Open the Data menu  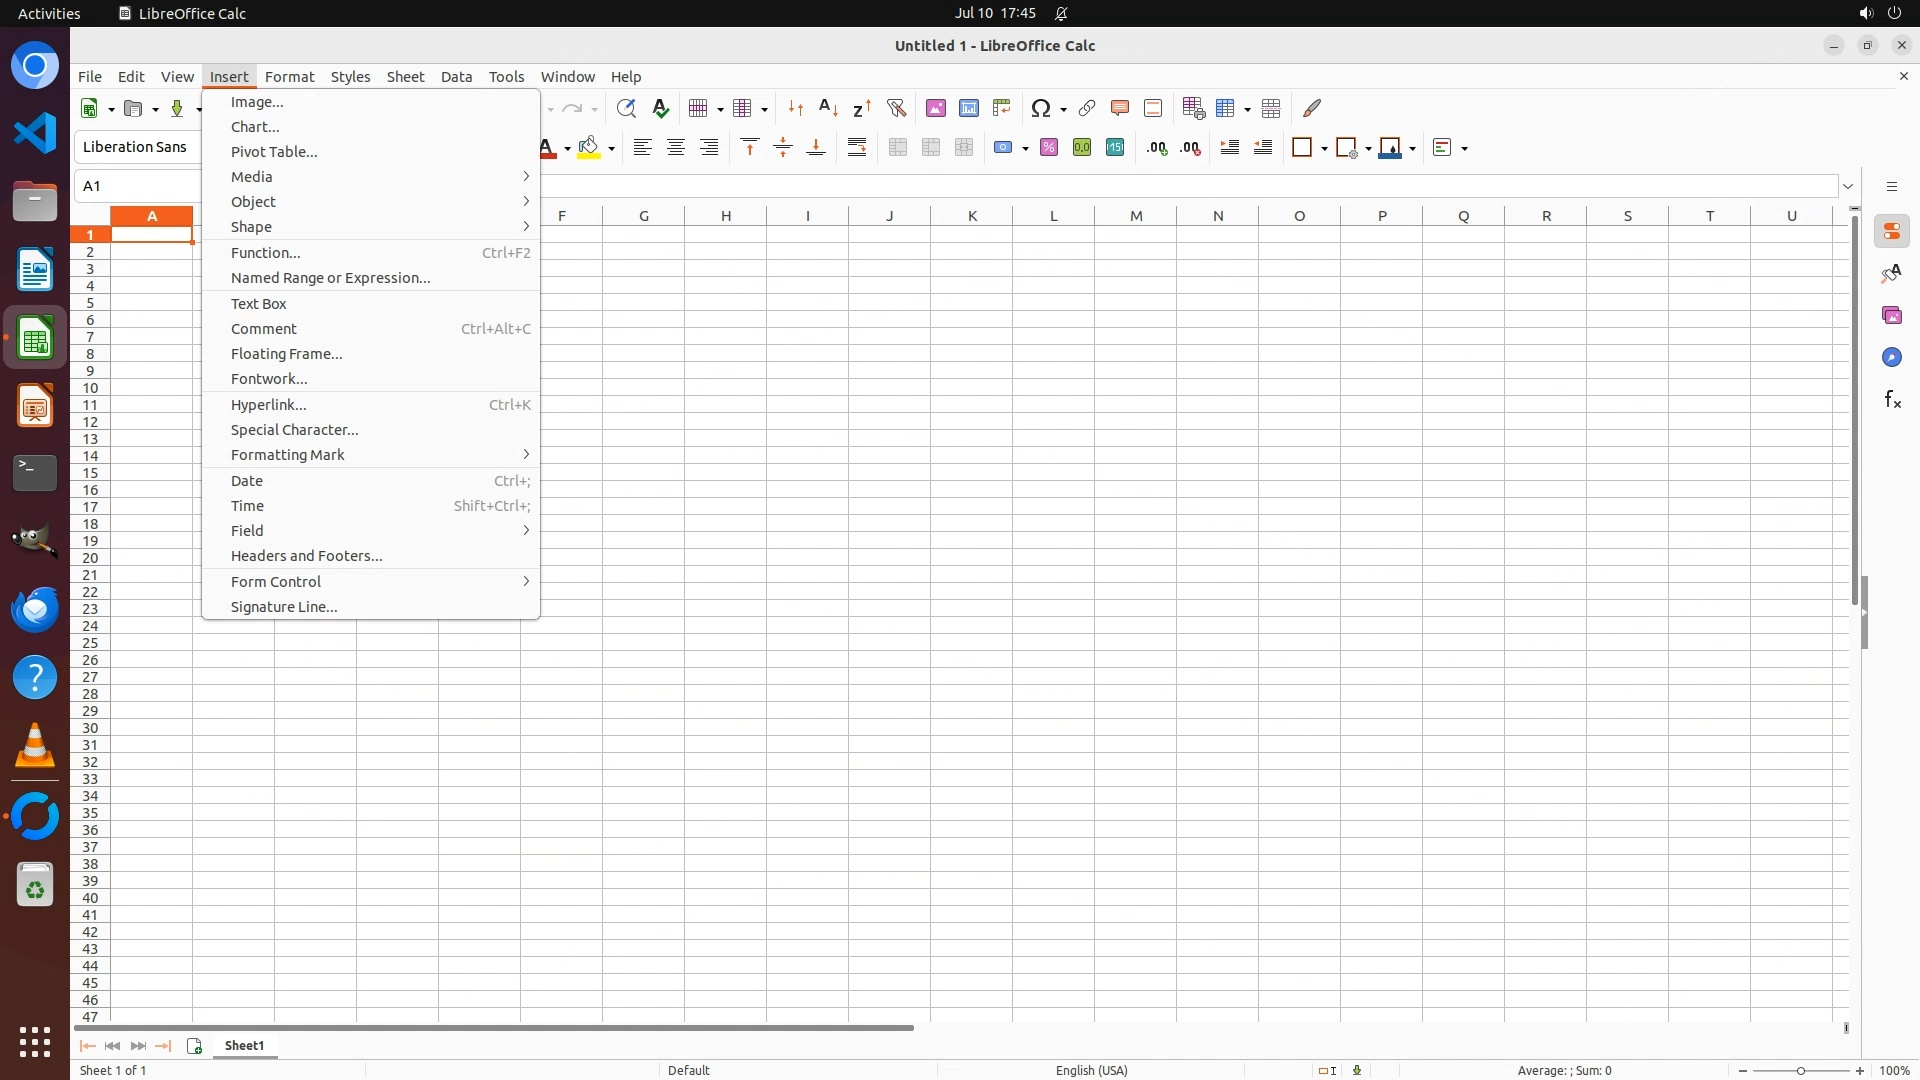coord(456,77)
